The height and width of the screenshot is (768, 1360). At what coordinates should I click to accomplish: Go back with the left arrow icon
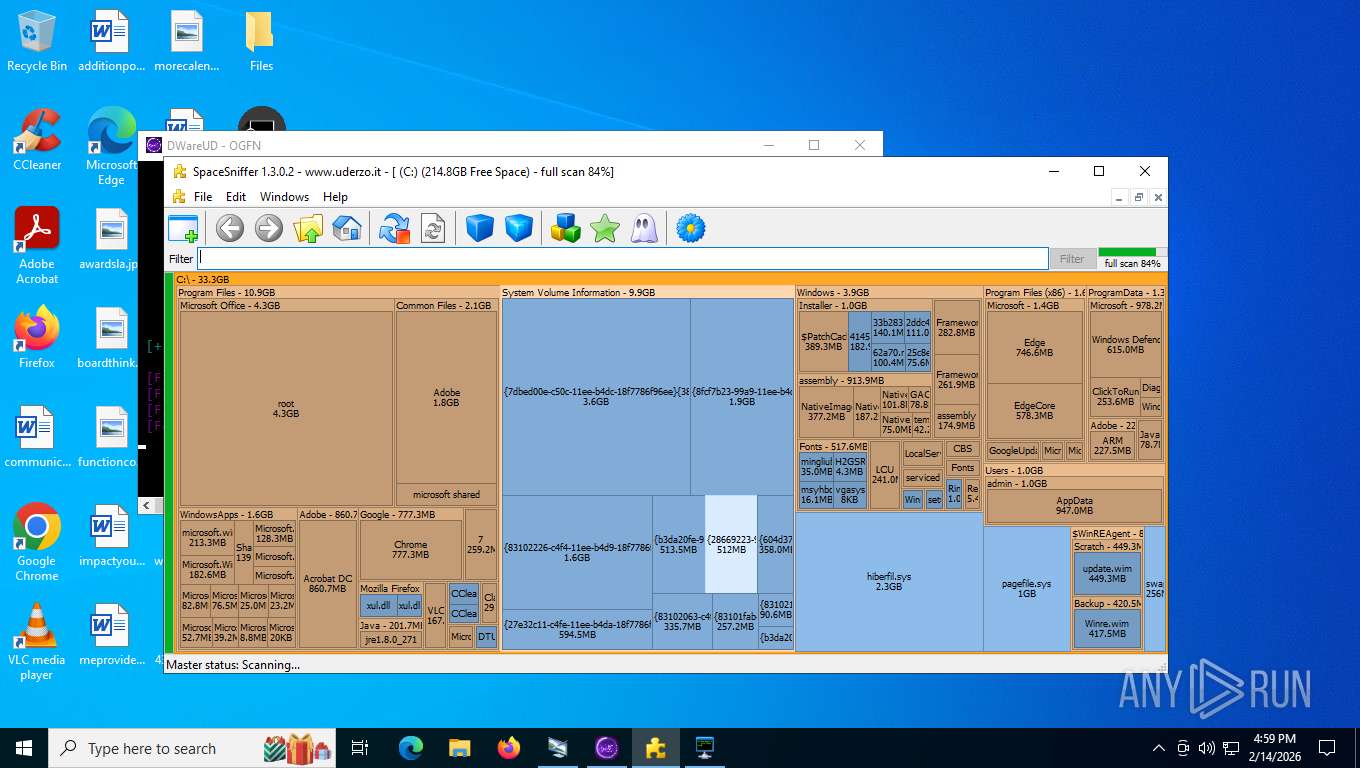pos(230,229)
